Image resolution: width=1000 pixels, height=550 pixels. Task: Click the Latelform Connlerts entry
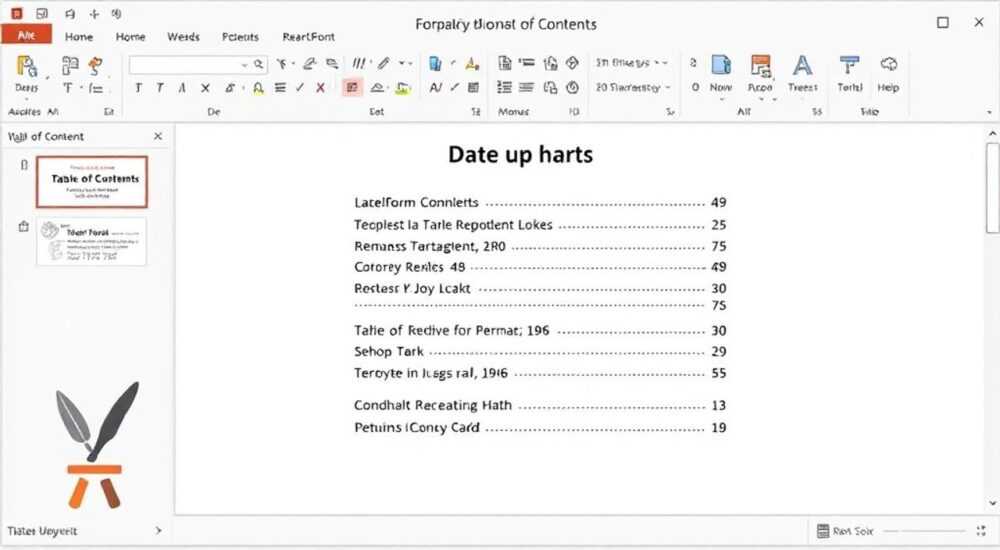pos(416,202)
